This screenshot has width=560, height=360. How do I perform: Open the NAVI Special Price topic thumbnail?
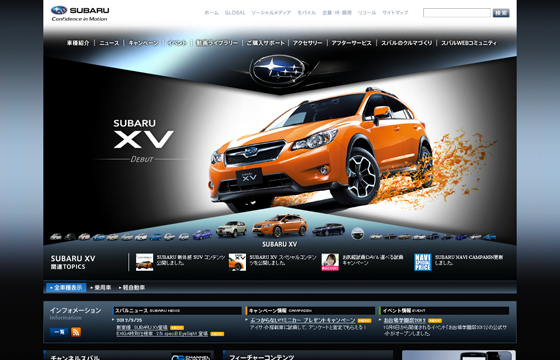click(423, 262)
